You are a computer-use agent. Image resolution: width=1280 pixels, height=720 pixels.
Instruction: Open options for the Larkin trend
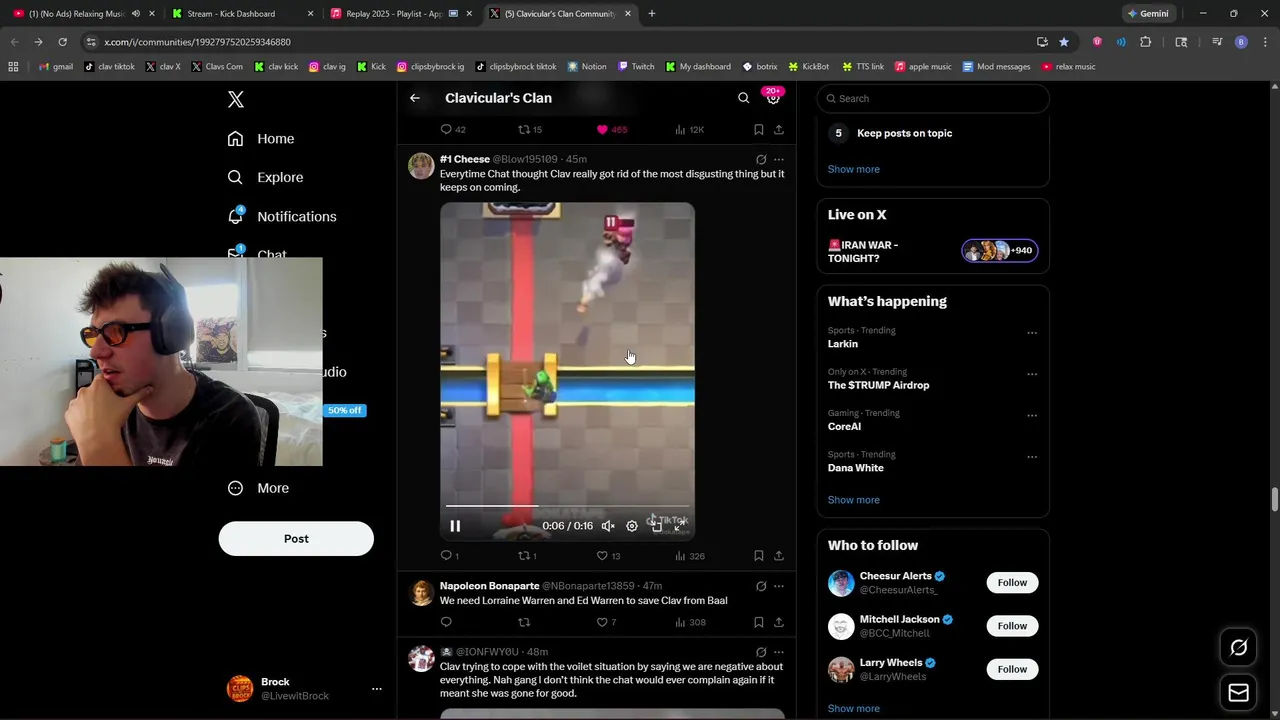[x=1032, y=333]
